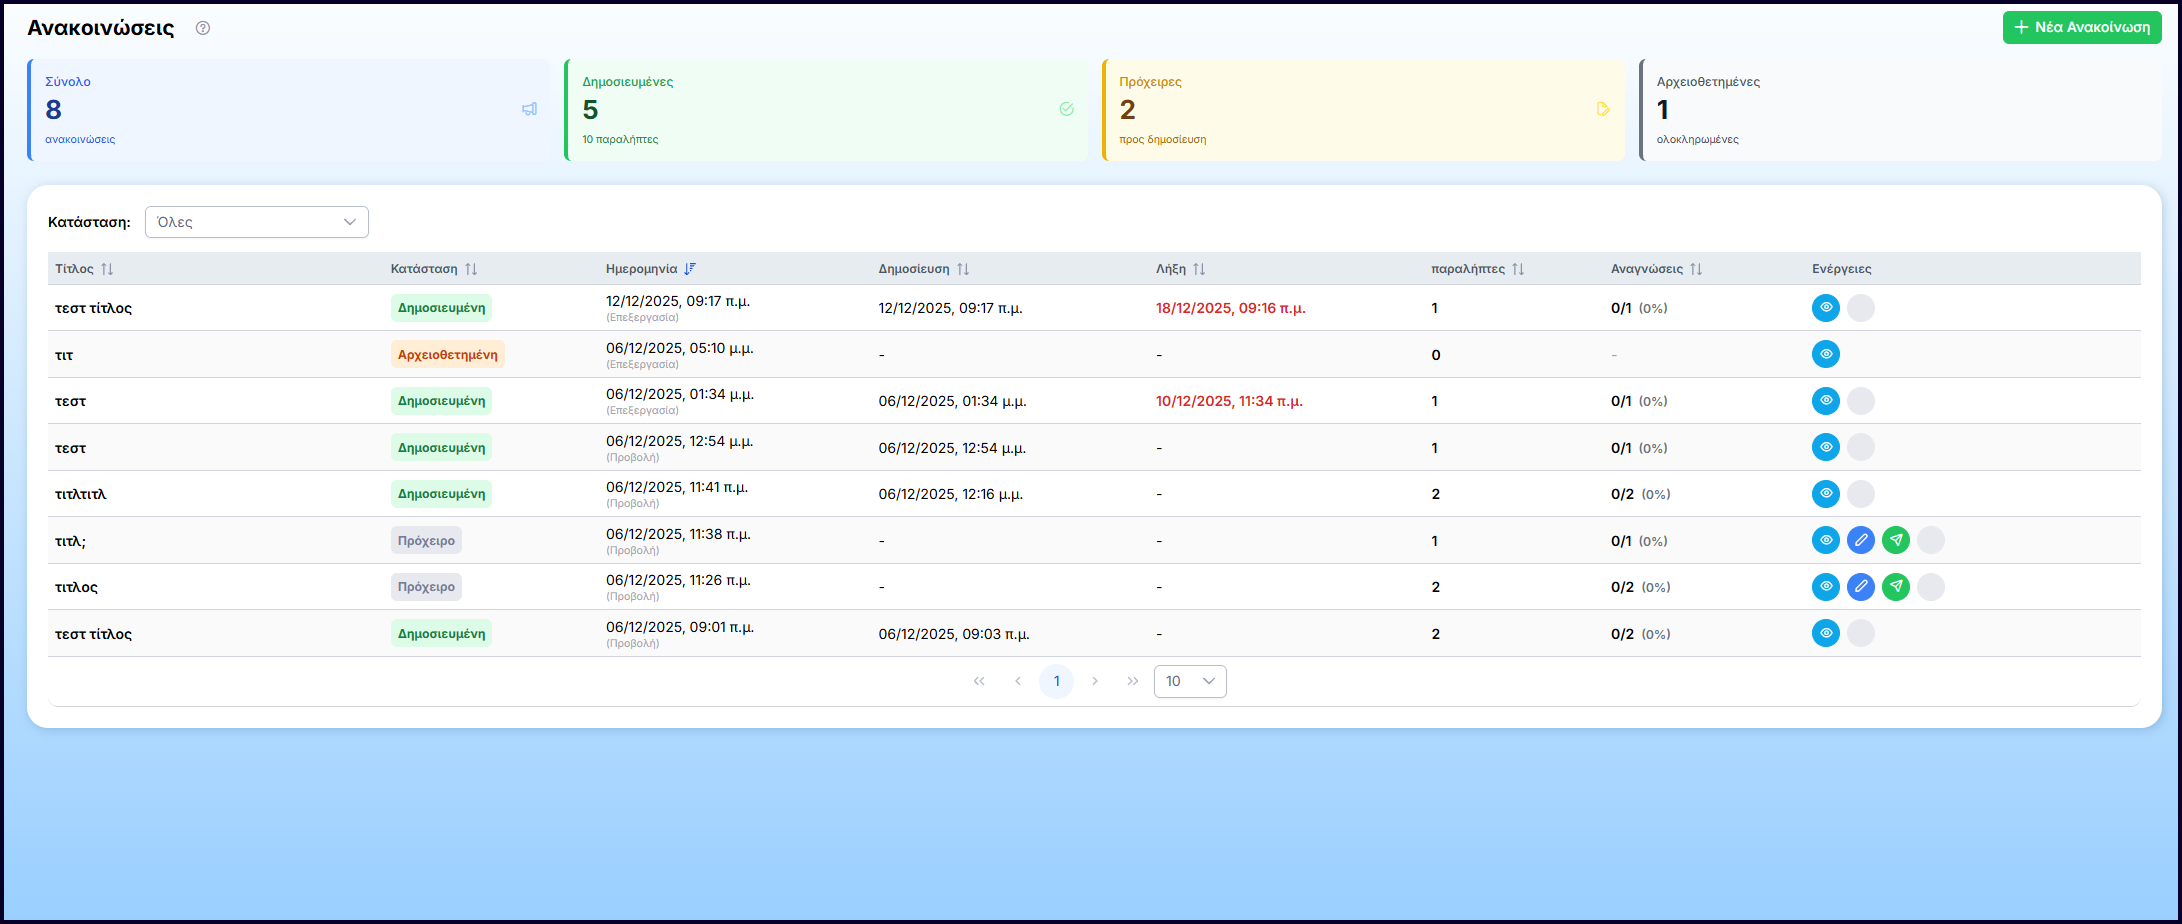2182x924 pixels.
Task: Select the Πρόχειρες summary card
Action: click(1363, 110)
